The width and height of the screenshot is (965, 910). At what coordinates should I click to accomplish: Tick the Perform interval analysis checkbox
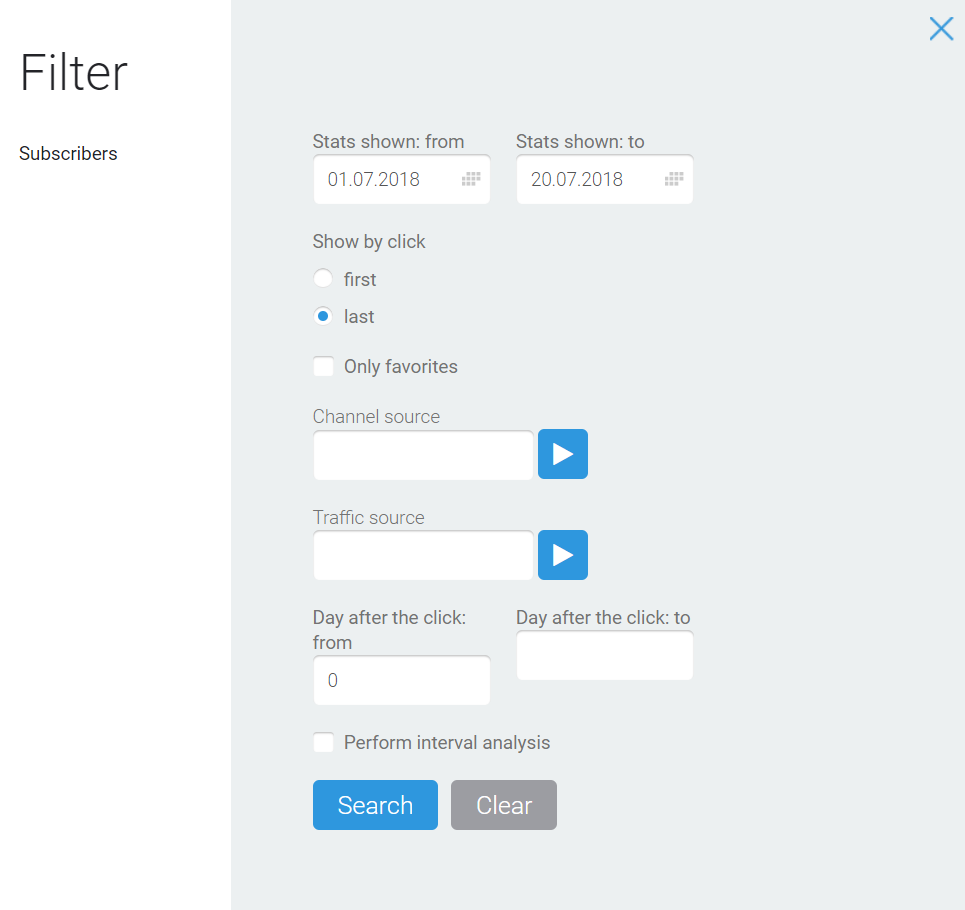pos(323,742)
